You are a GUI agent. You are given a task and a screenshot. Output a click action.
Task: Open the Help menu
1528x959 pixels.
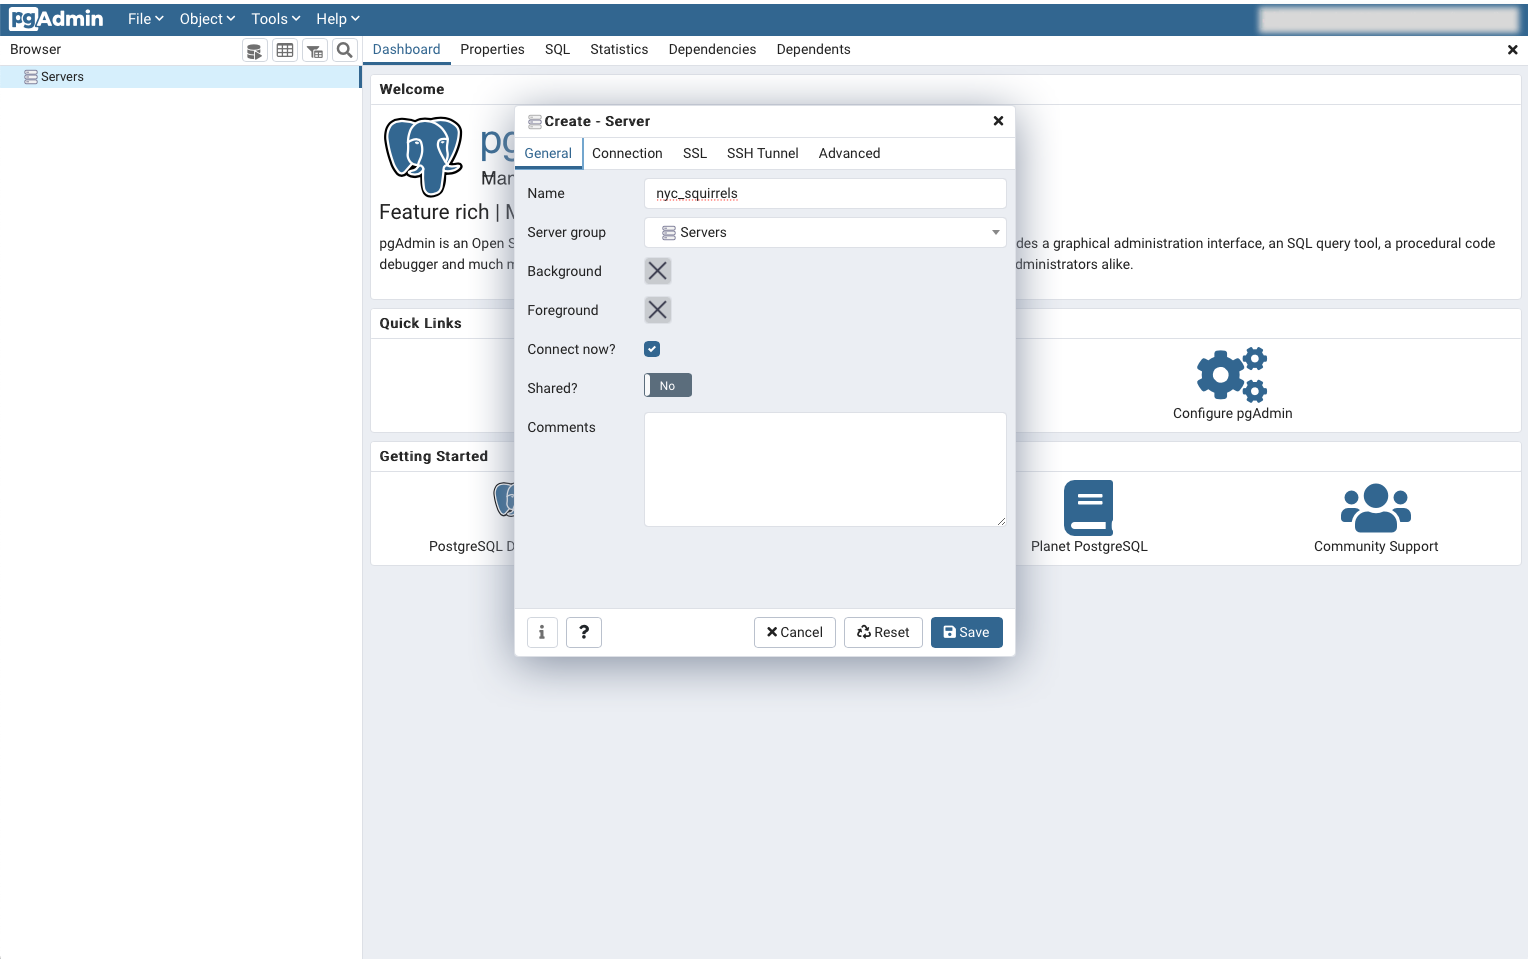pyautogui.click(x=337, y=19)
